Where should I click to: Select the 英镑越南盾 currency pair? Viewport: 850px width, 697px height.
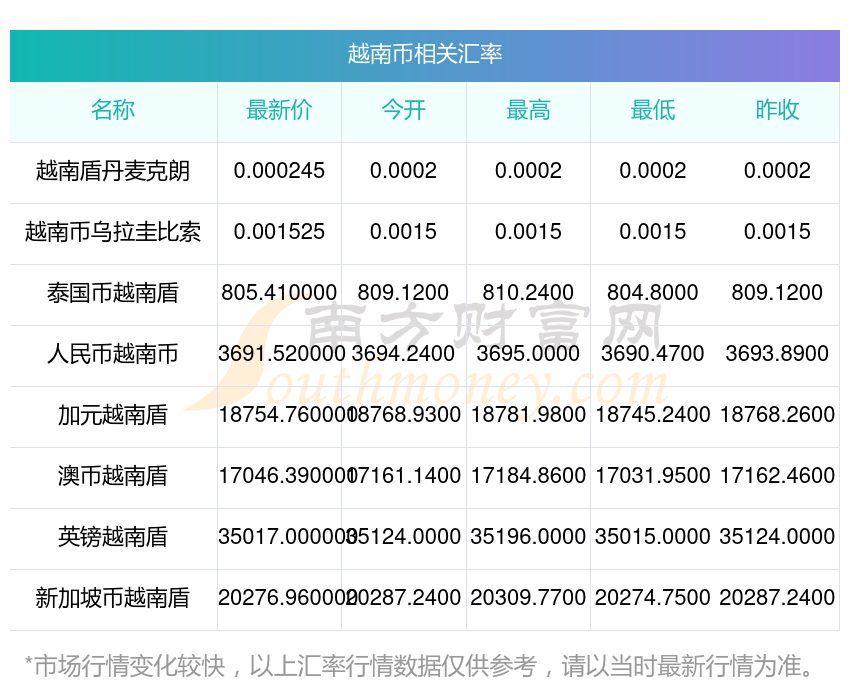tap(113, 537)
